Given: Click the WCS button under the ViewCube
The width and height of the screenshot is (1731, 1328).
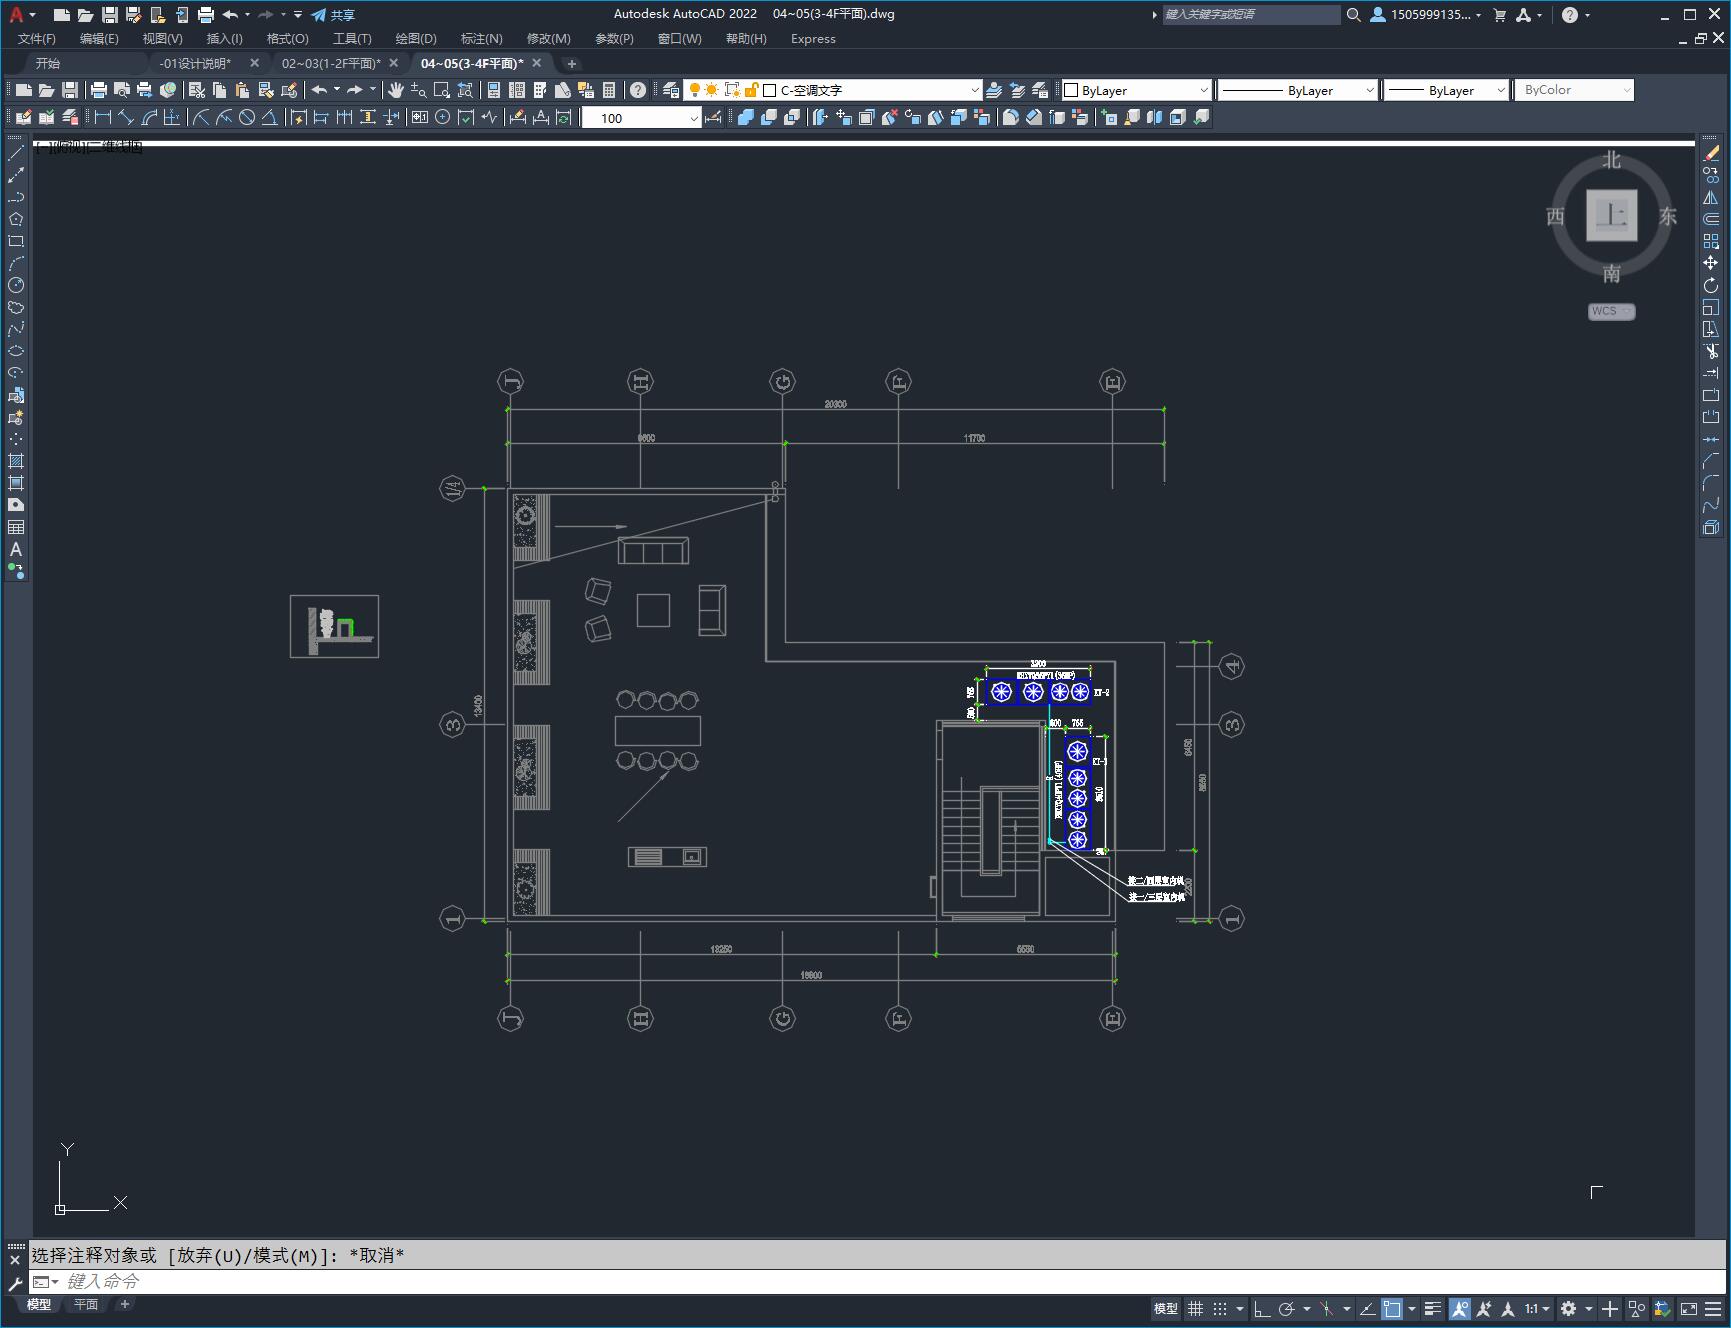Looking at the screenshot, I should (1611, 311).
